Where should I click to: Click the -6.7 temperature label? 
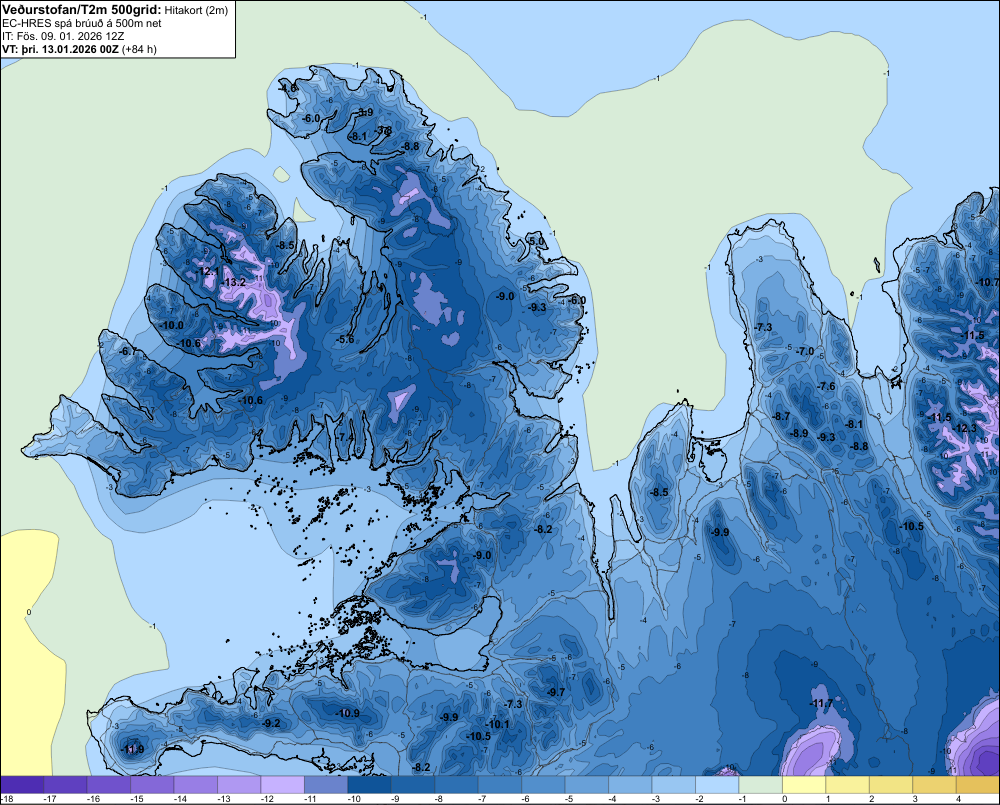[128, 351]
